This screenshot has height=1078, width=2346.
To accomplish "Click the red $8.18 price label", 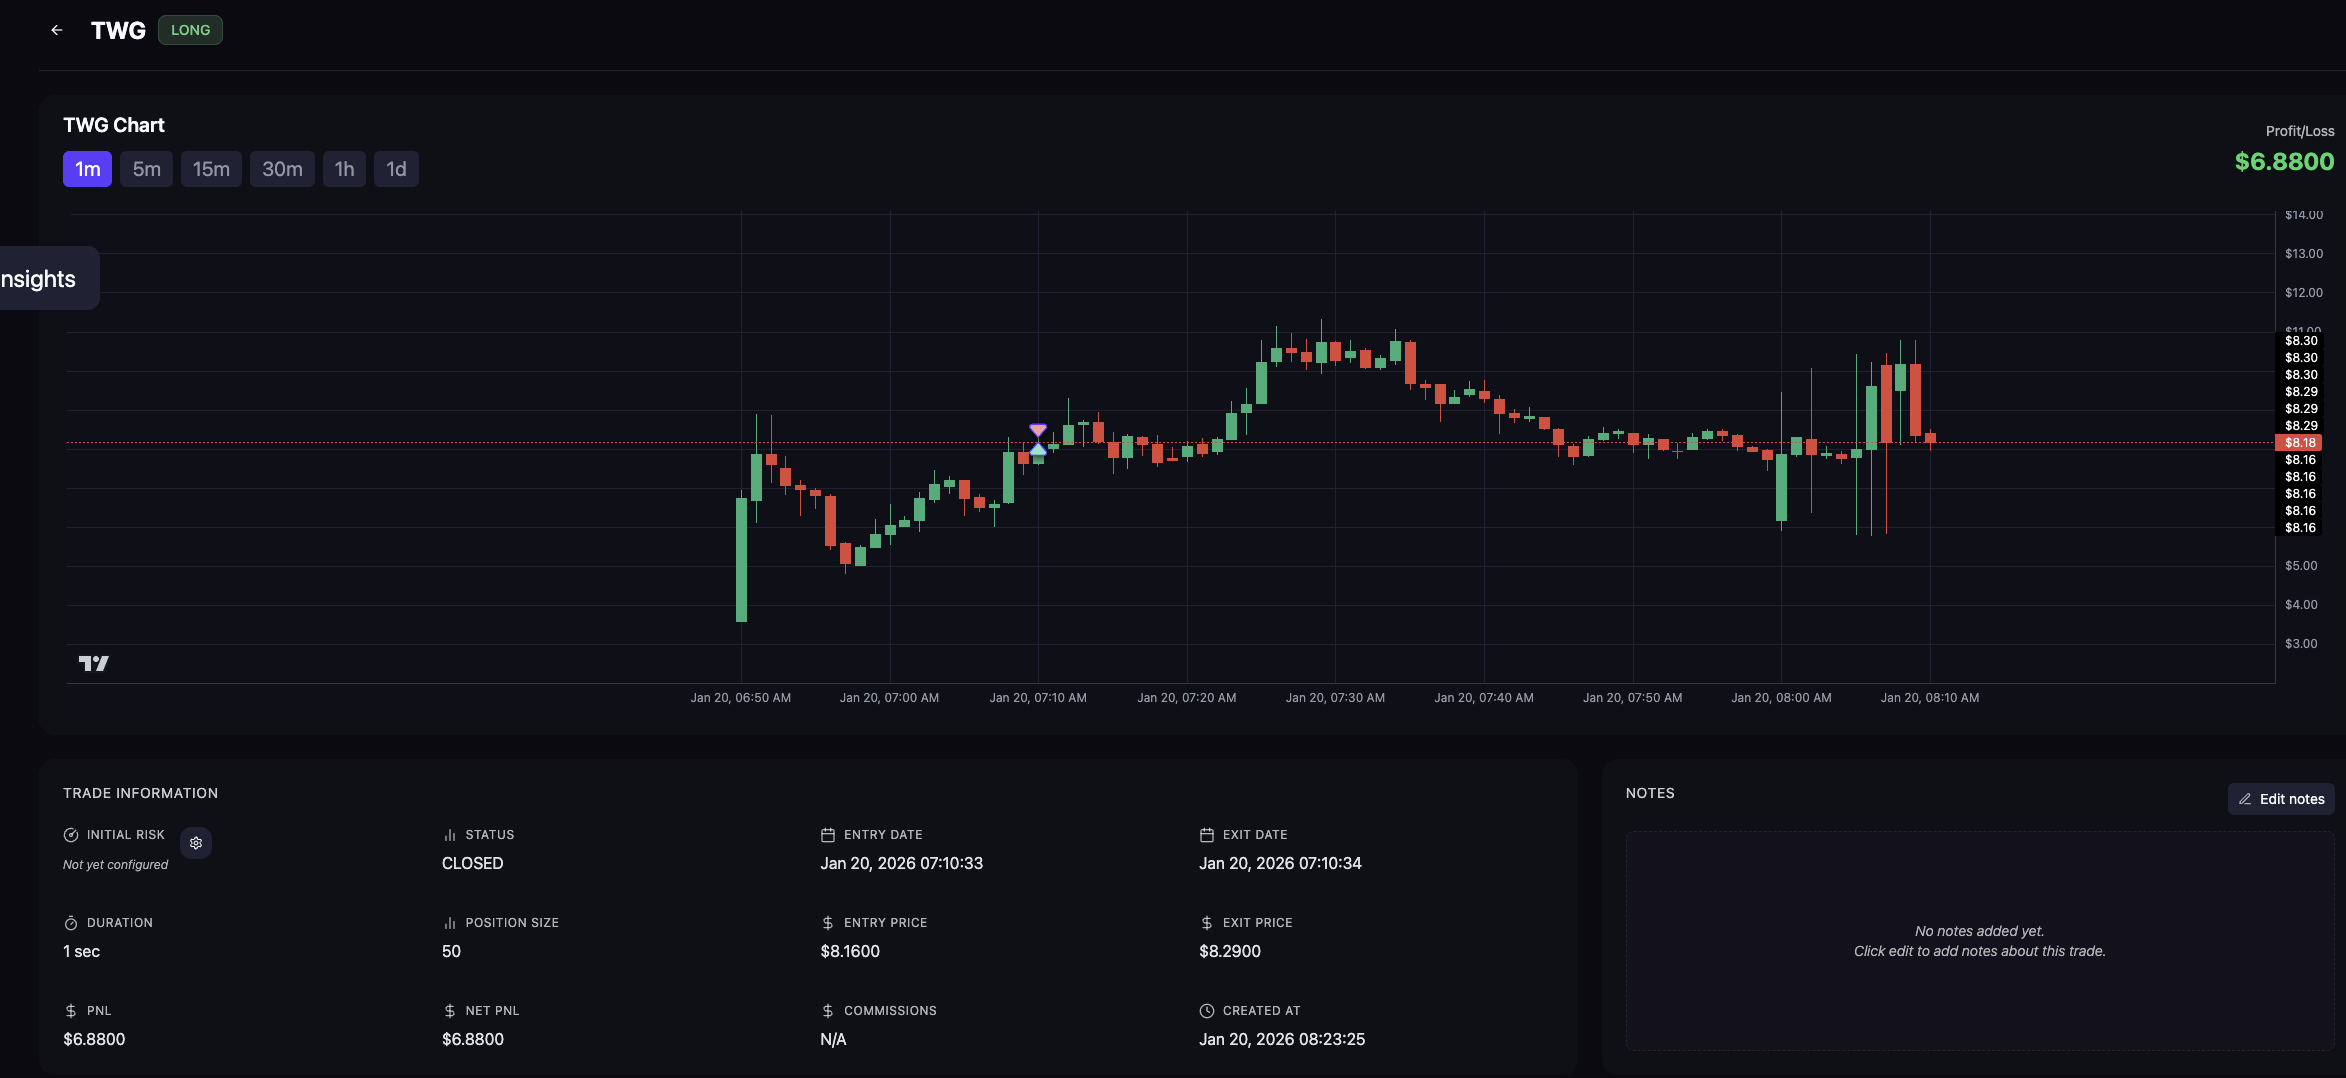I will click(2299, 443).
